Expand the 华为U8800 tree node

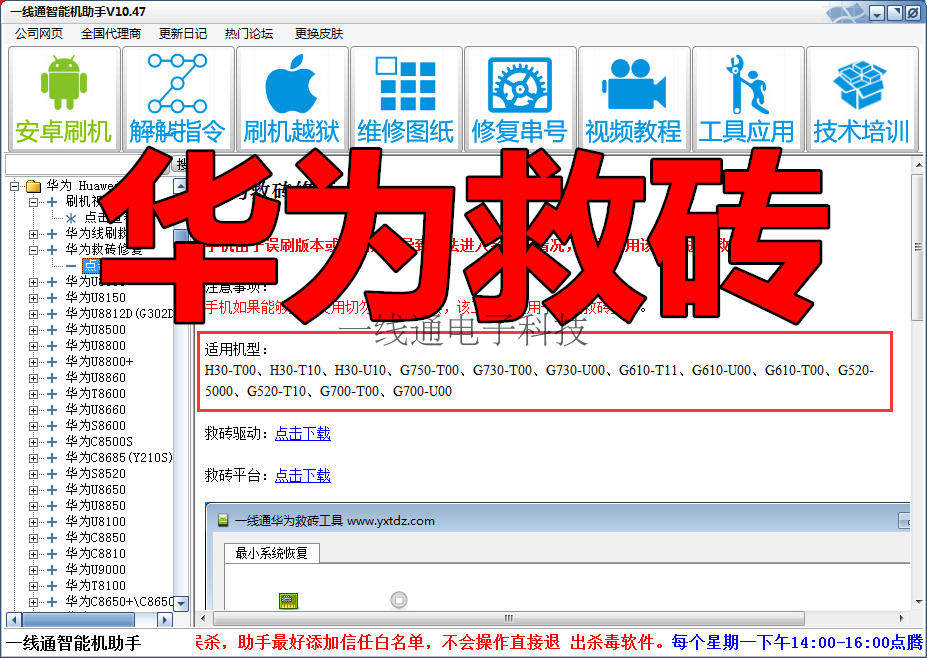[33, 346]
